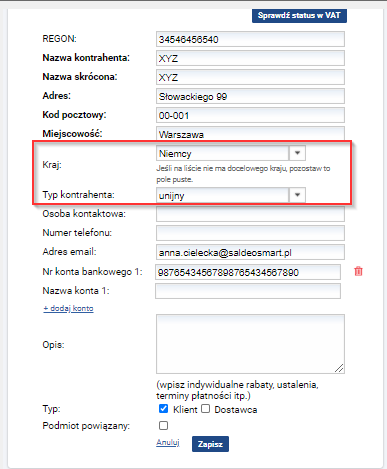Viewport: 387px width, 469px height.
Task: Click the Osoba kontaktowa field
Action: point(250,214)
